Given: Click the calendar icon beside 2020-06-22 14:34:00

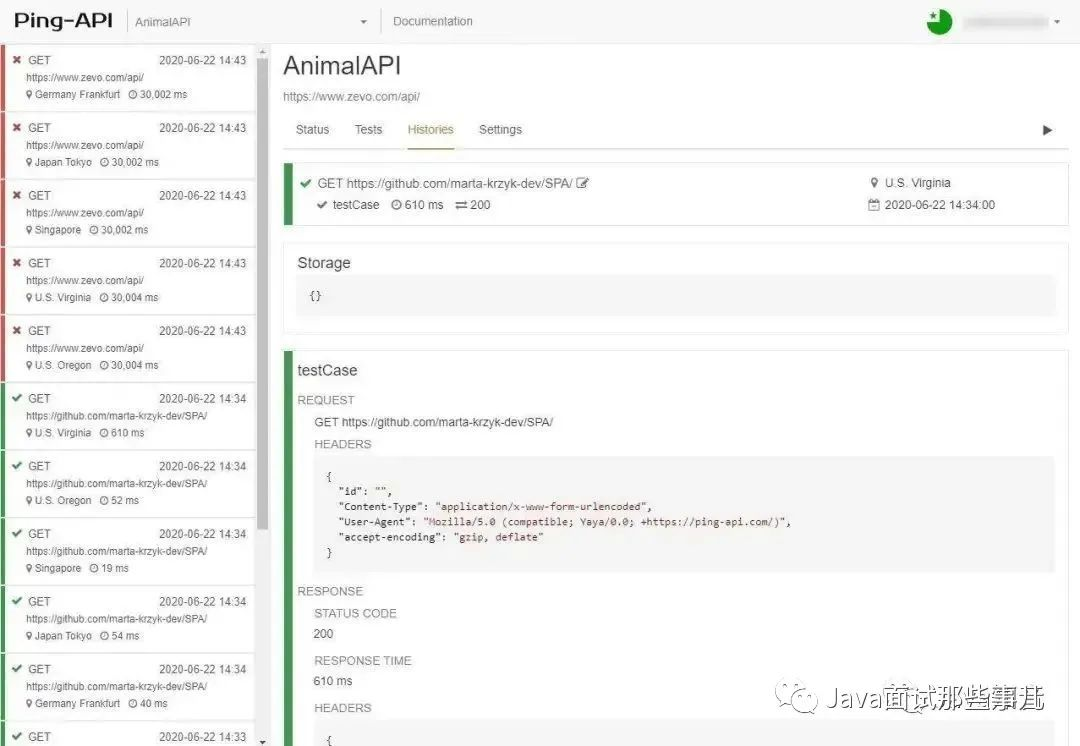Looking at the screenshot, I should (873, 205).
